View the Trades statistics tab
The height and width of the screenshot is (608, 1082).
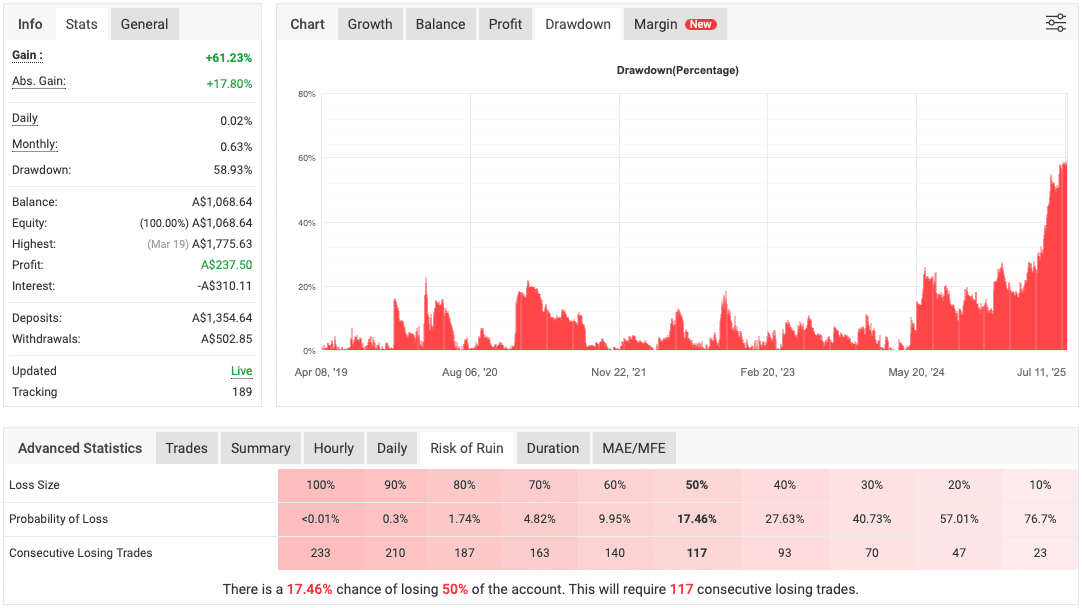tap(187, 448)
